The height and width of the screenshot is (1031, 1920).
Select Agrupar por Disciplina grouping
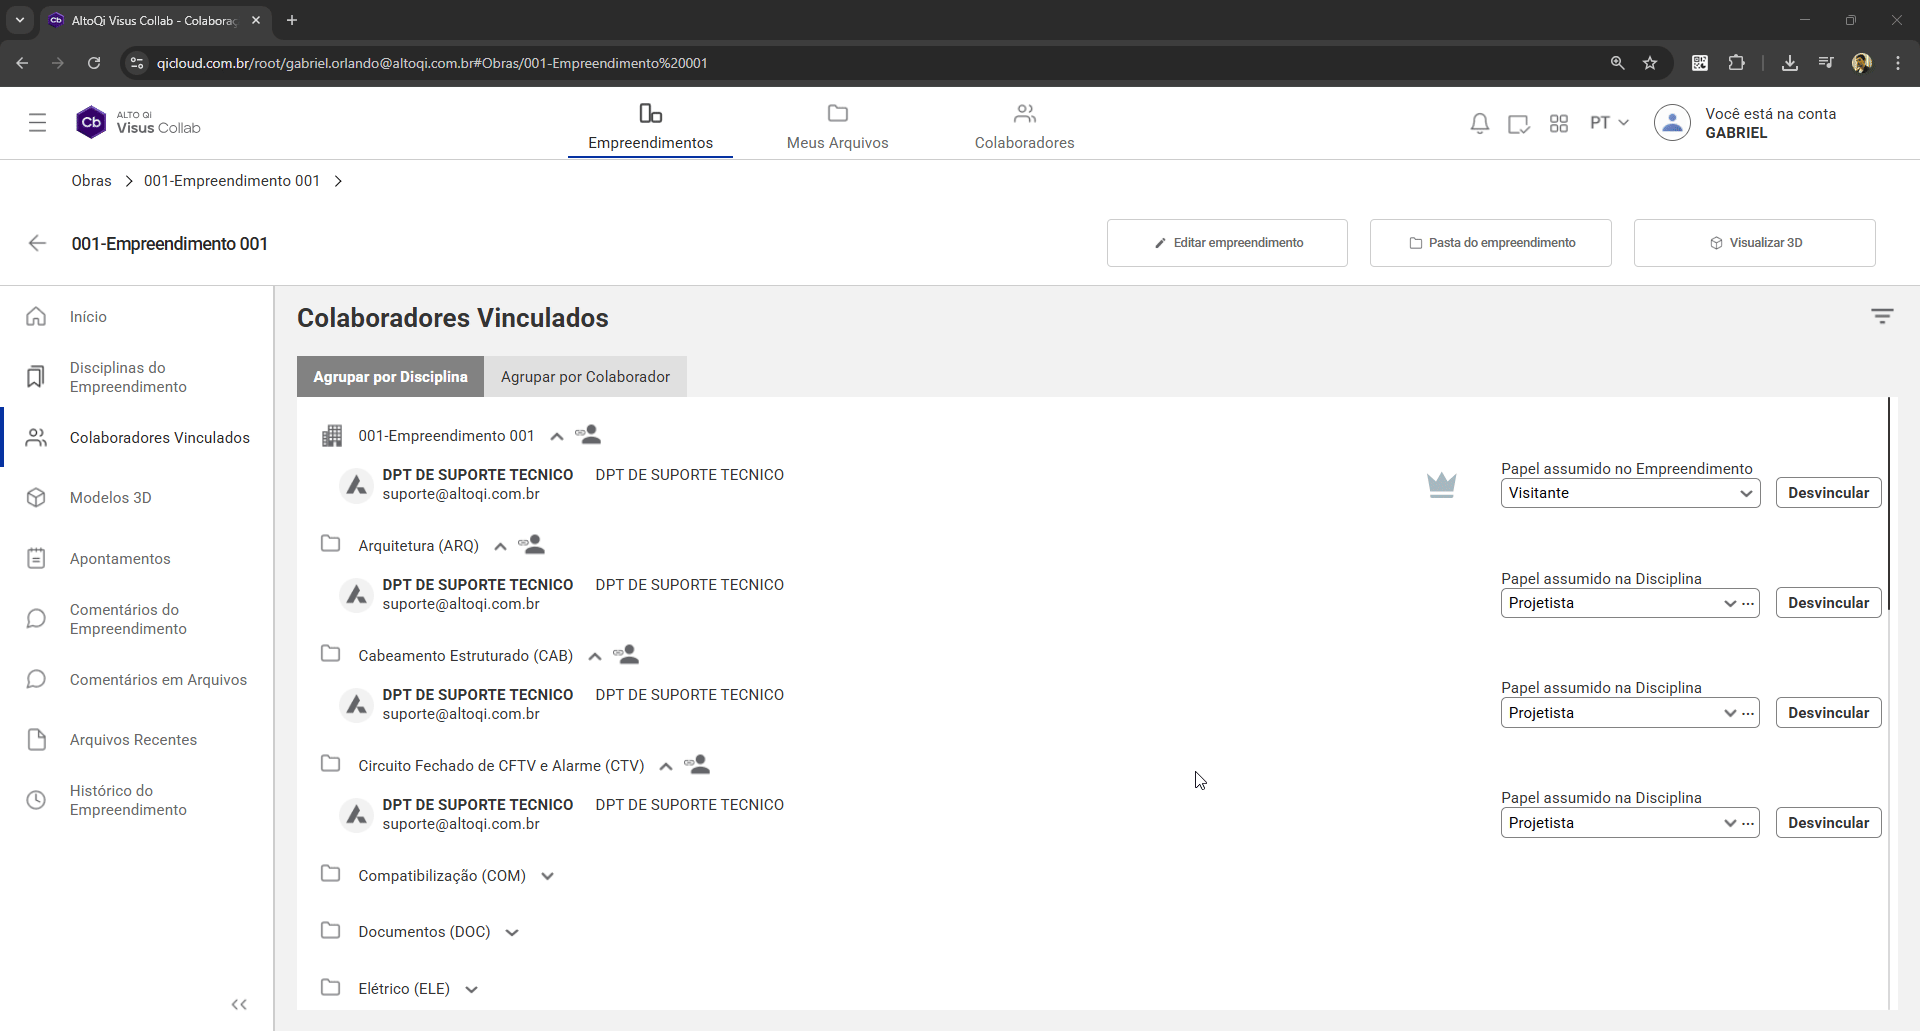390,377
